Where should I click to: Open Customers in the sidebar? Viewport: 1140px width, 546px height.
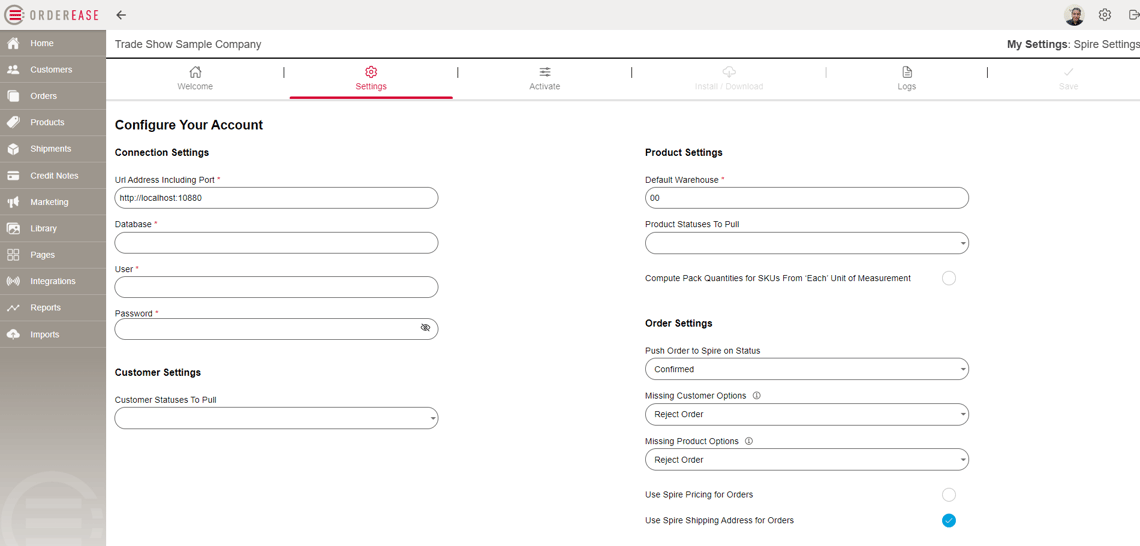pyautogui.click(x=52, y=70)
